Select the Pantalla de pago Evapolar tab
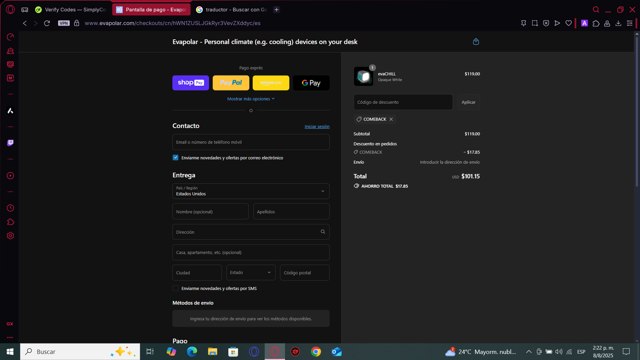 pyautogui.click(x=151, y=9)
